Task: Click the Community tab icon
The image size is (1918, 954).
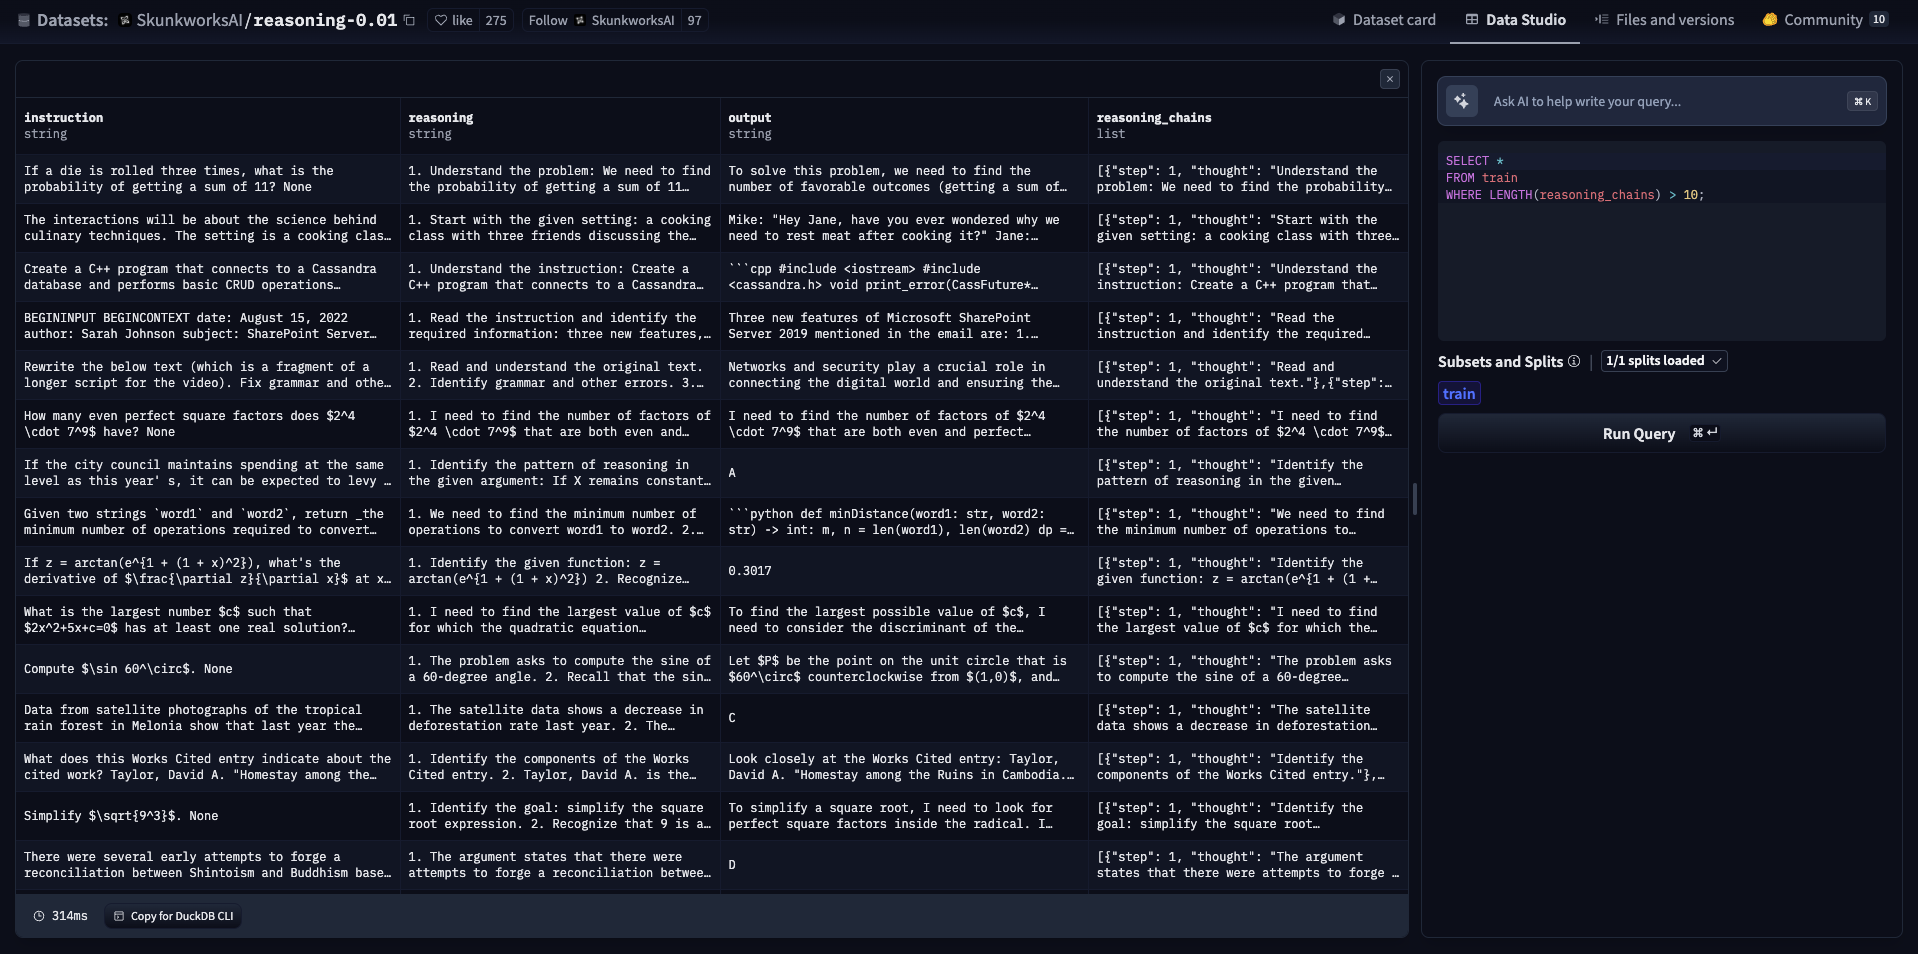Action: click(1769, 20)
